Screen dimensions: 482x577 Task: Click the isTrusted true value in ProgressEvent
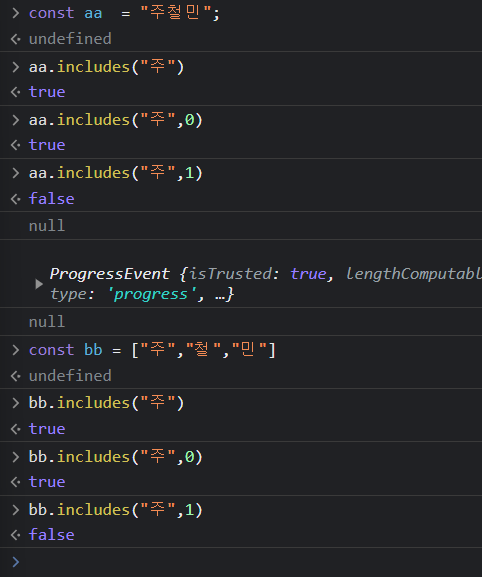click(x=308, y=274)
